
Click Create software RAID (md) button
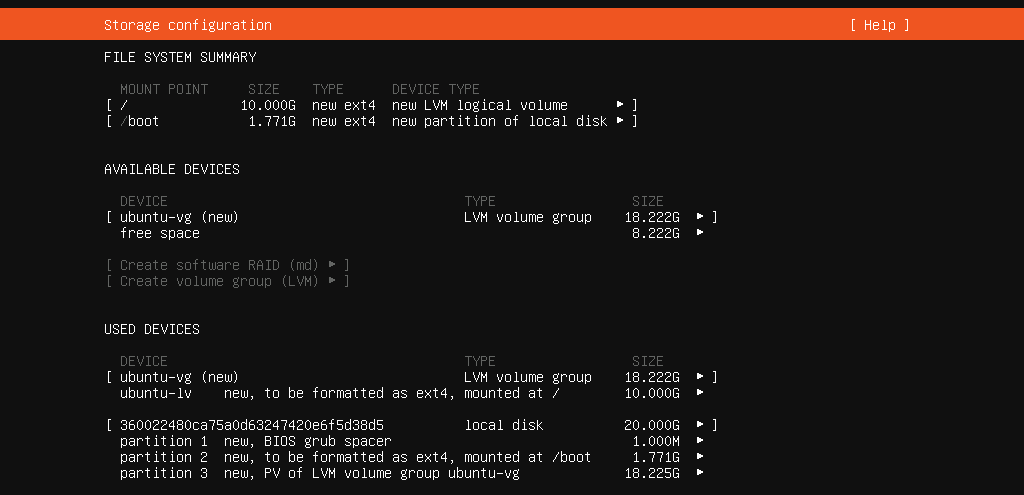click(228, 265)
